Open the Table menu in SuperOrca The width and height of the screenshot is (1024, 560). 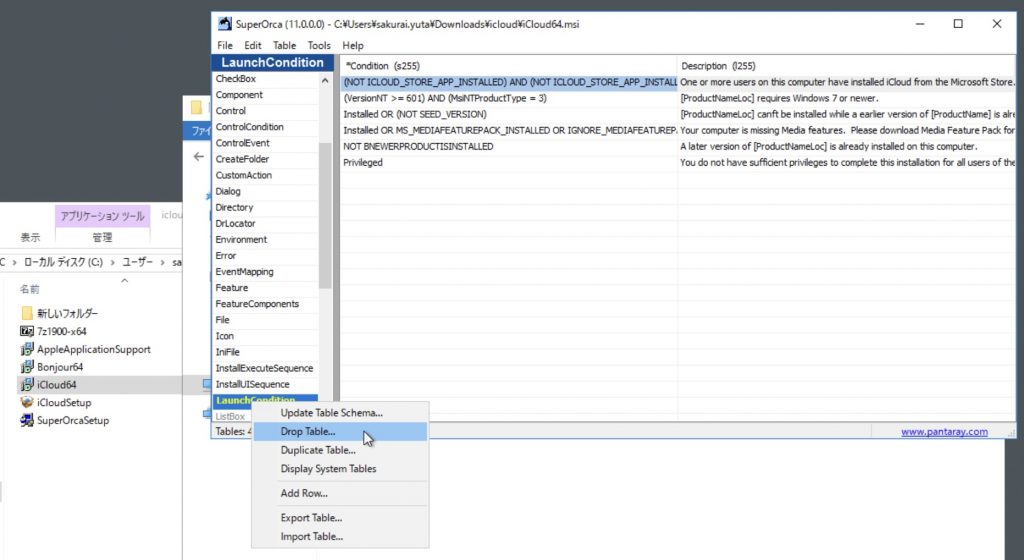coord(284,46)
